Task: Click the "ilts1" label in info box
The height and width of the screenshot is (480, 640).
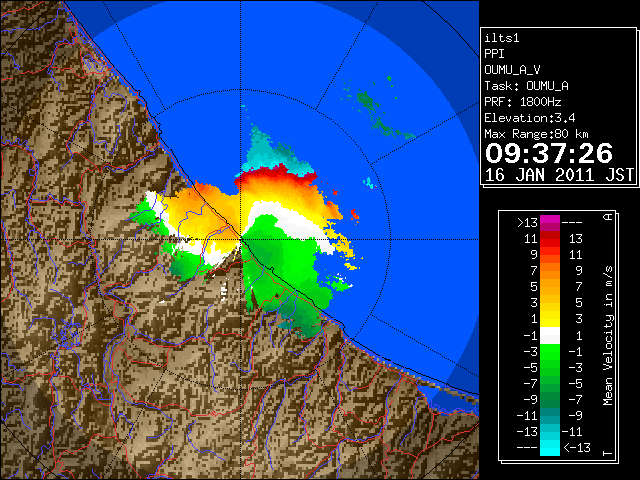Action: click(x=502, y=38)
